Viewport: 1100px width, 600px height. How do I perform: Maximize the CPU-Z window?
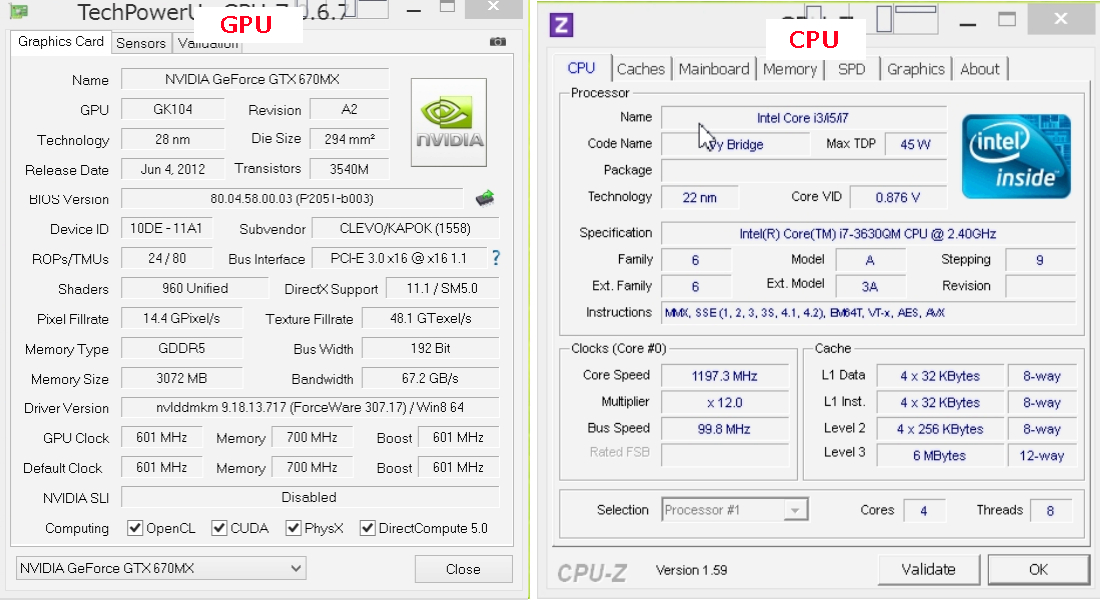[x=1007, y=20]
